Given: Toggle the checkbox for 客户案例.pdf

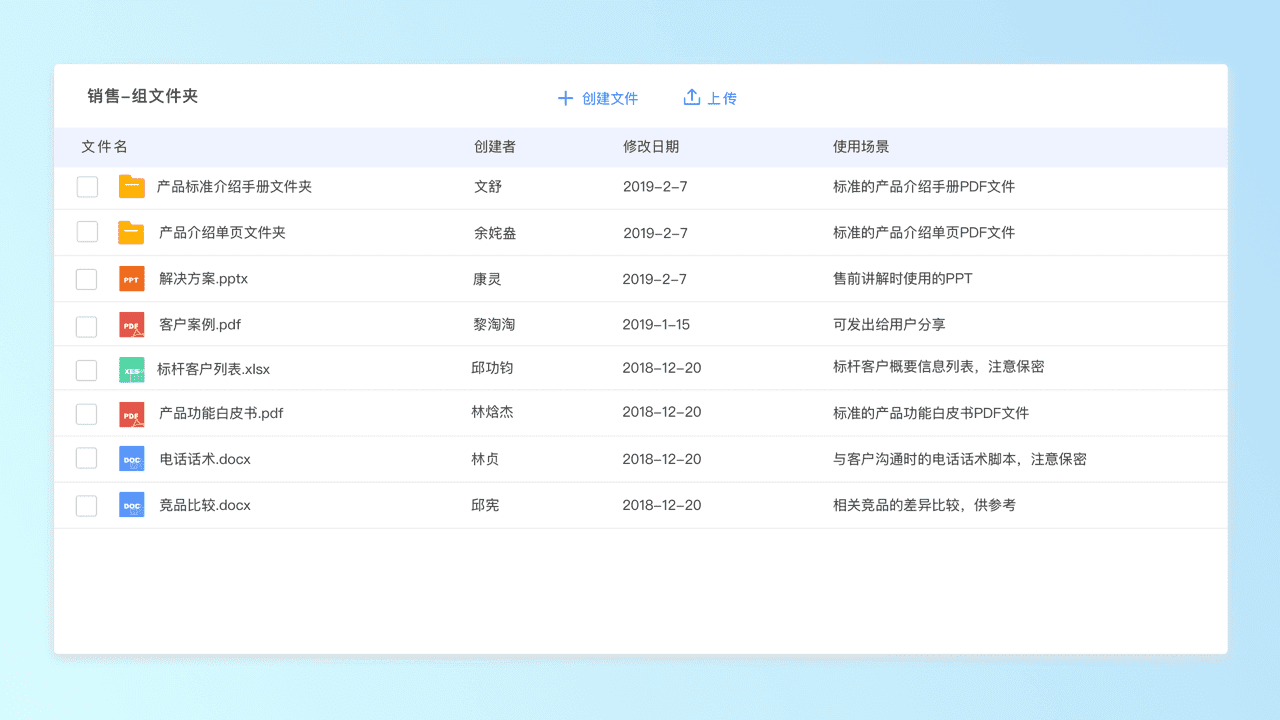Looking at the screenshot, I should (87, 326).
